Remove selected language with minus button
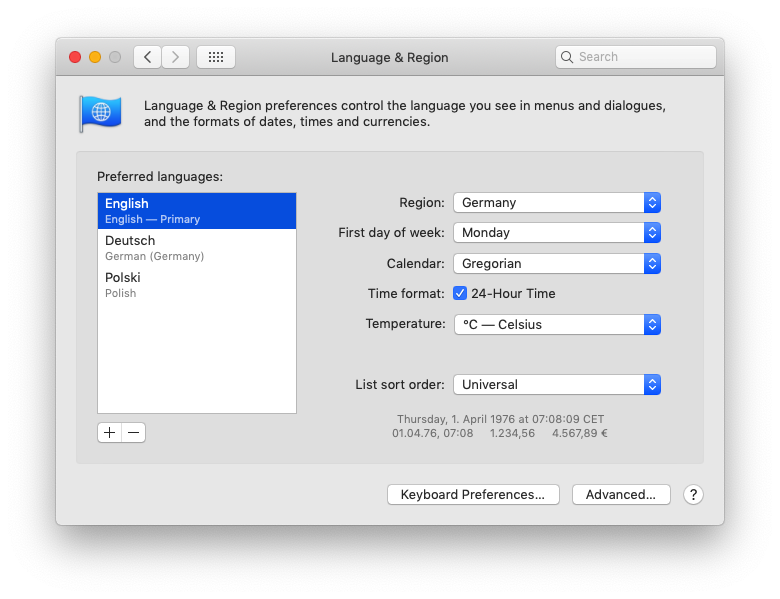The image size is (780, 599). 134,432
